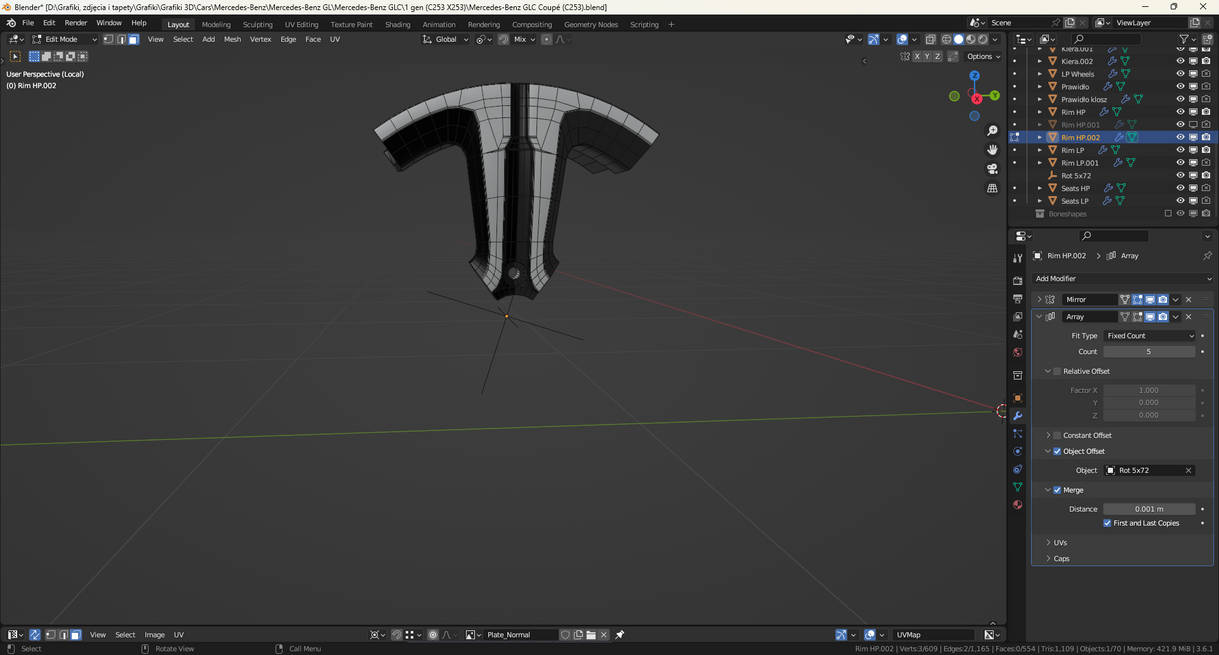Open the Material properties tab
Viewport: 1219px width, 655px height.
point(1018,505)
